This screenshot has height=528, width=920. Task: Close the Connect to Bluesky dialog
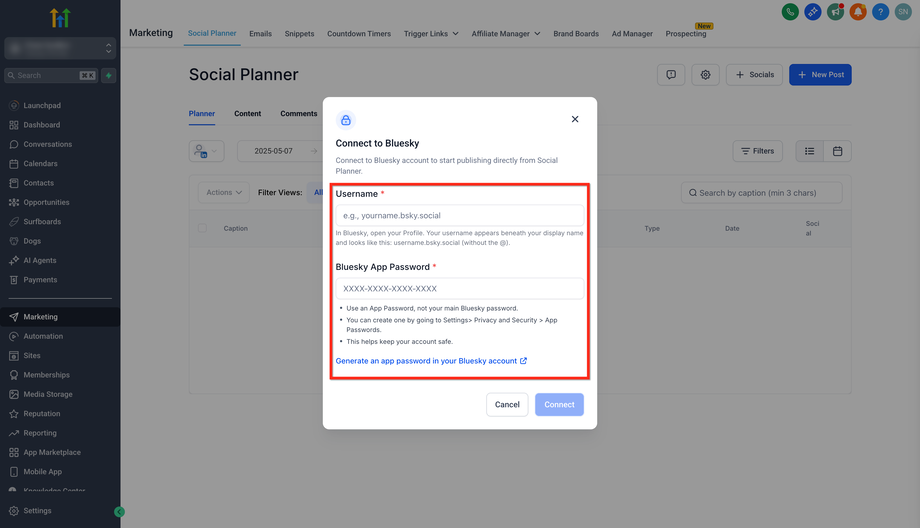tap(575, 119)
